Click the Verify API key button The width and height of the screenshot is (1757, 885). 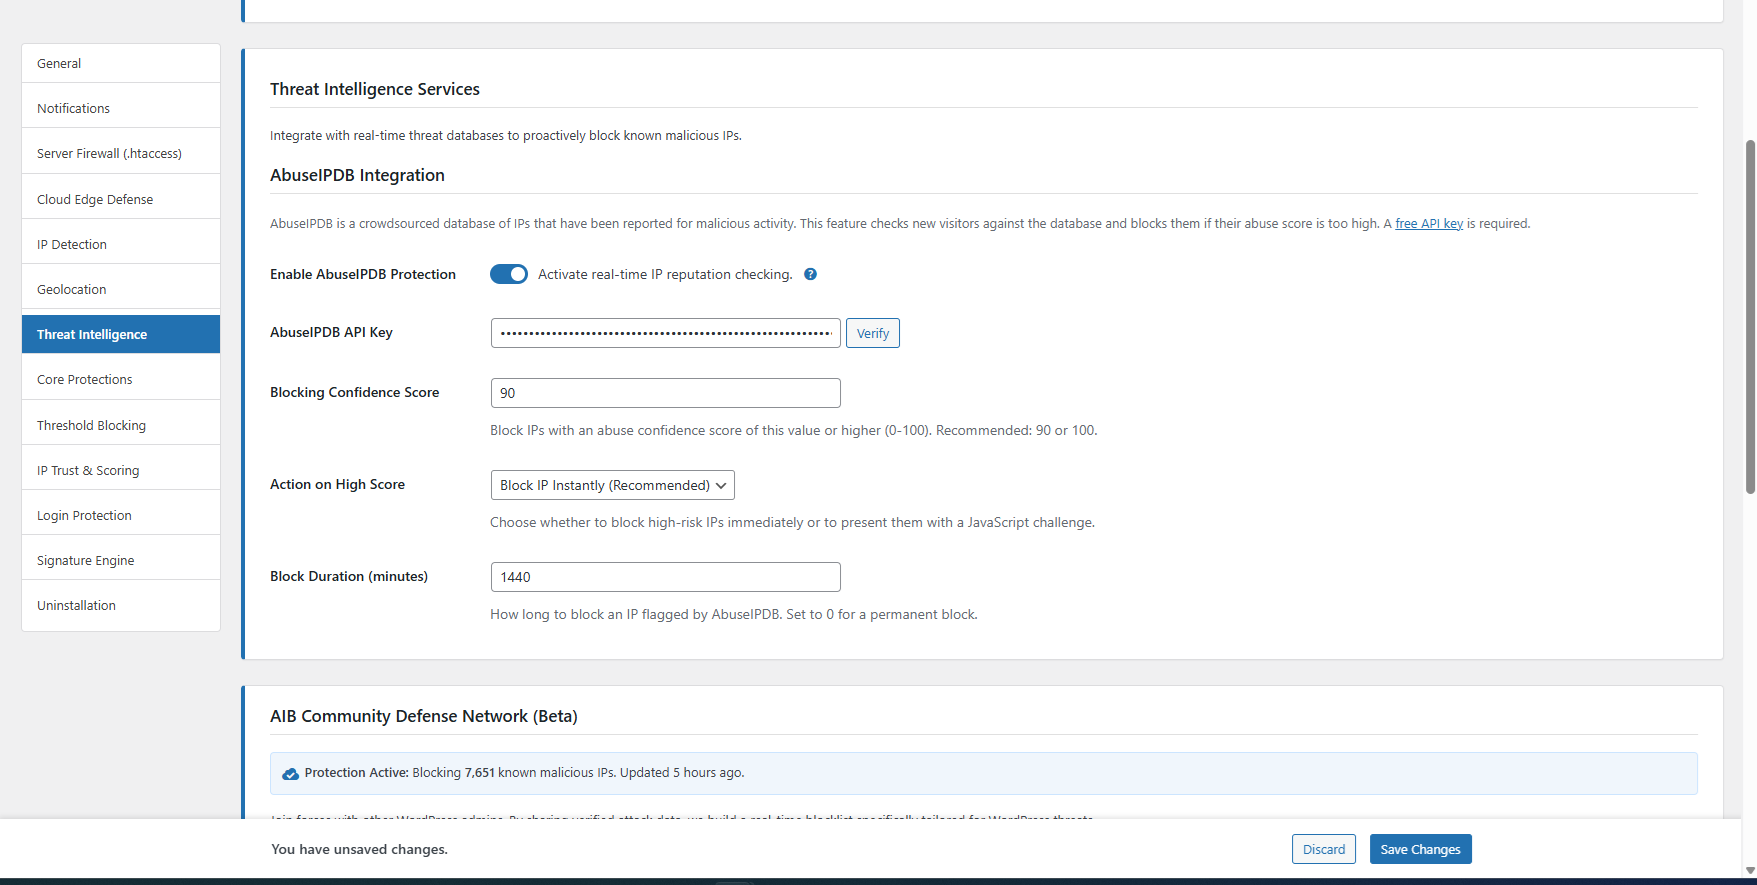pos(872,333)
